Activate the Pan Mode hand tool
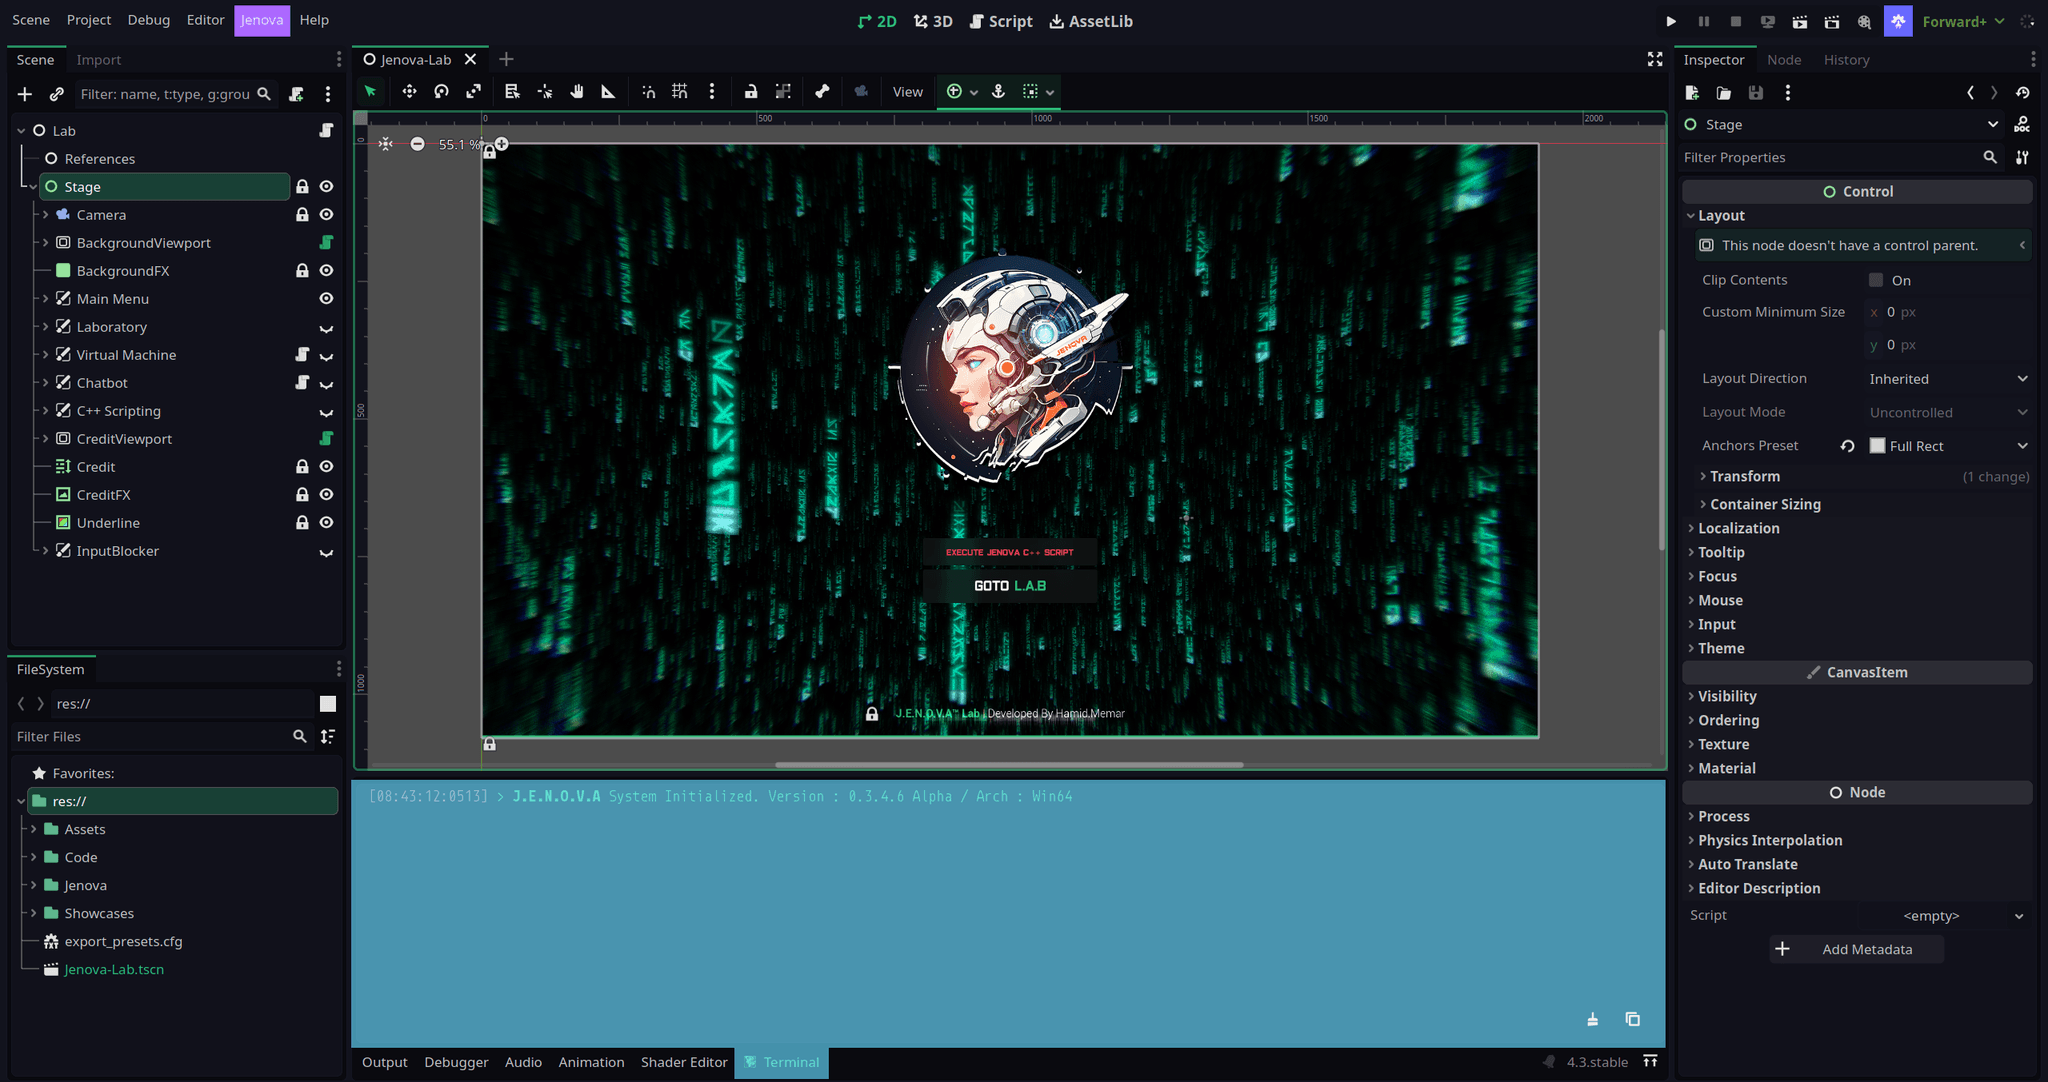Viewport: 2048px width, 1082px height. [577, 92]
